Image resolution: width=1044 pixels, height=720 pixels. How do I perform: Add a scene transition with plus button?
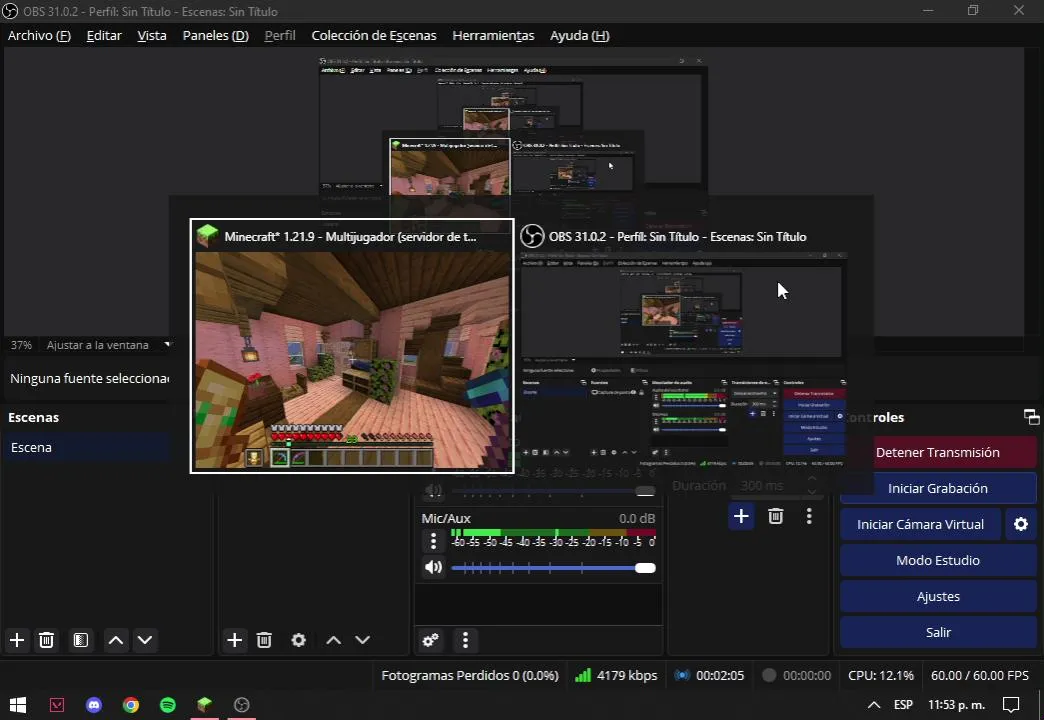(x=741, y=516)
